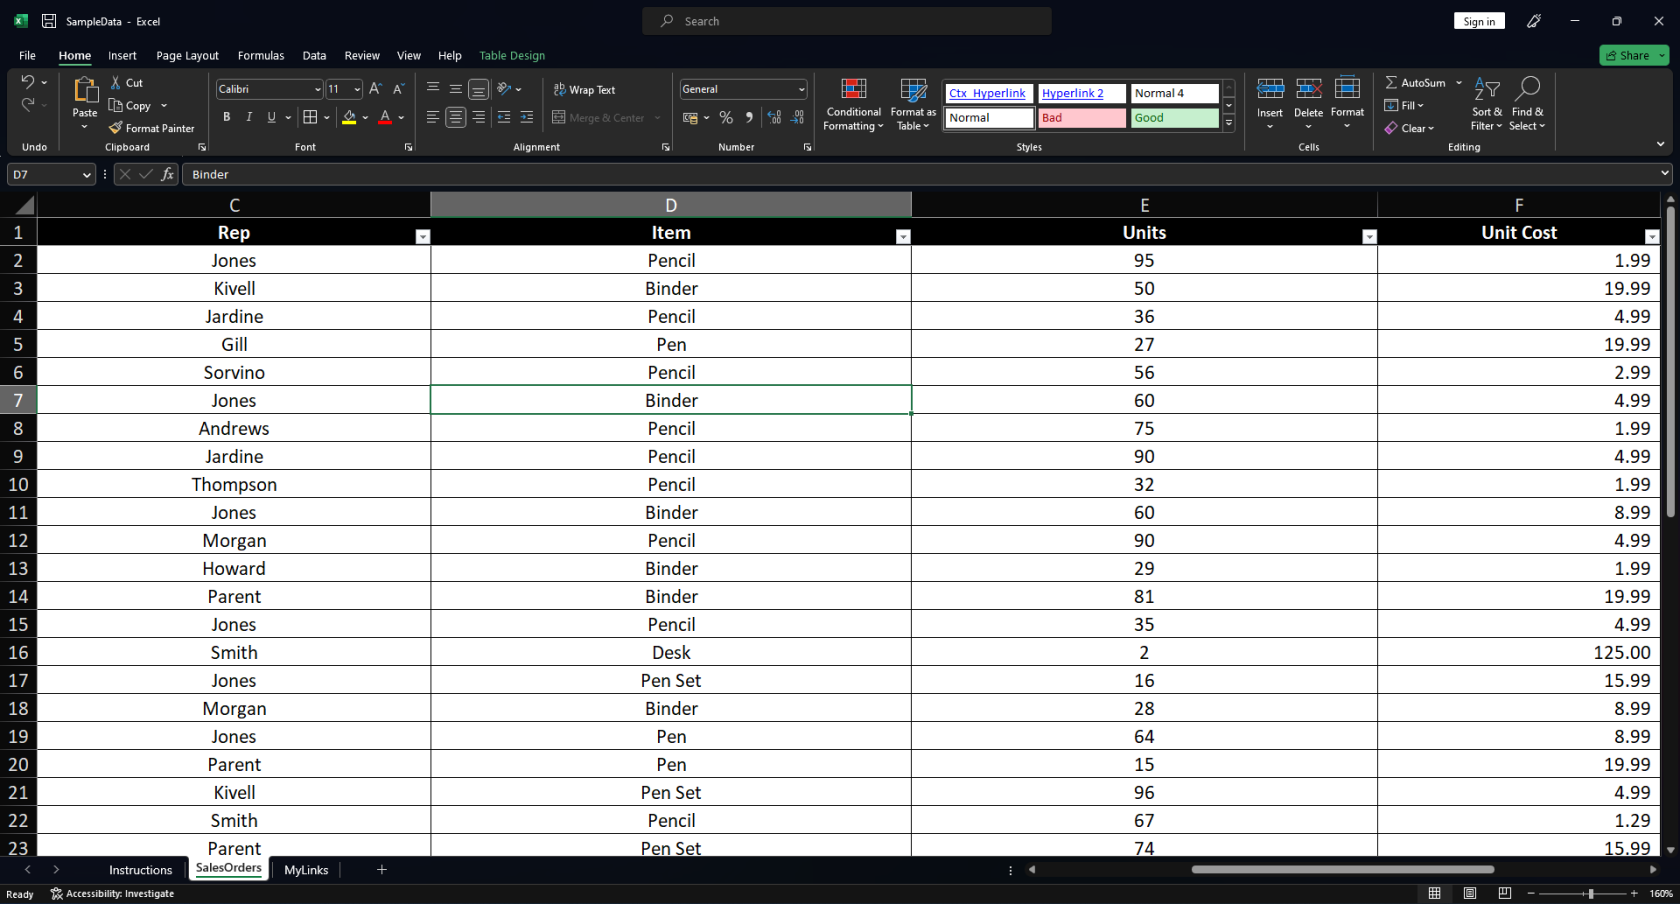Click Decrease Decimal icon
The width and height of the screenshot is (1680, 904).
(x=797, y=117)
